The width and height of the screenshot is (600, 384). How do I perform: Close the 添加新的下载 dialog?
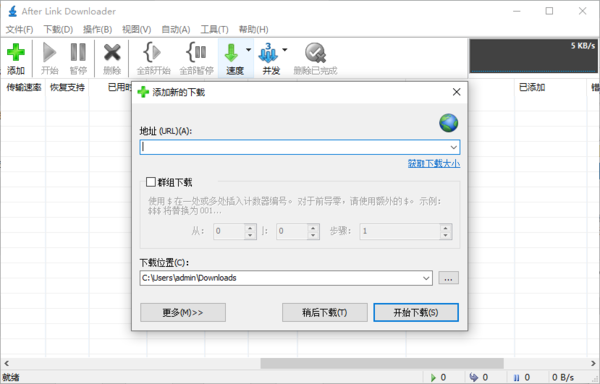tap(457, 92)
